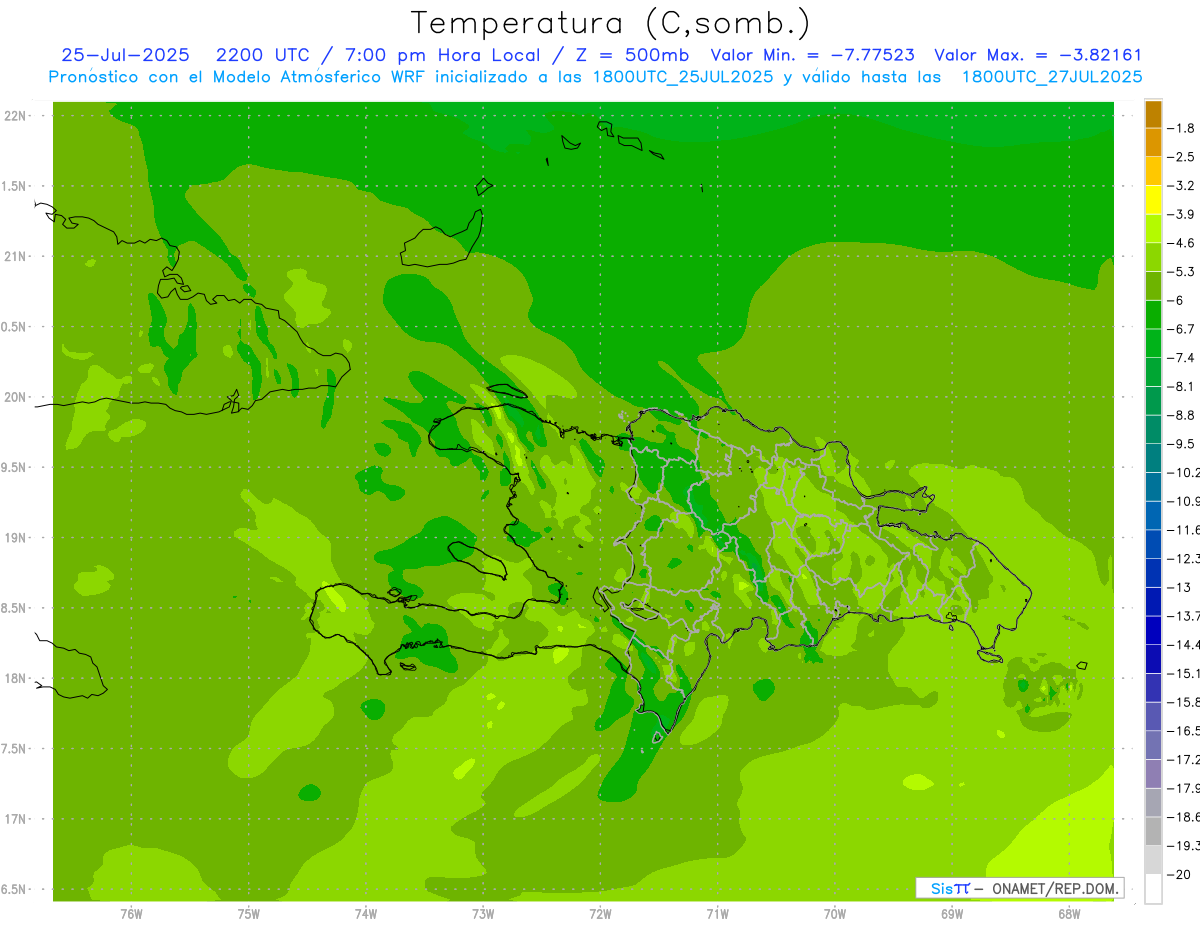Screen dimensions: 1200x927
Task: Click the "-15.8" colorbar label
Action: click(1183, 702)
